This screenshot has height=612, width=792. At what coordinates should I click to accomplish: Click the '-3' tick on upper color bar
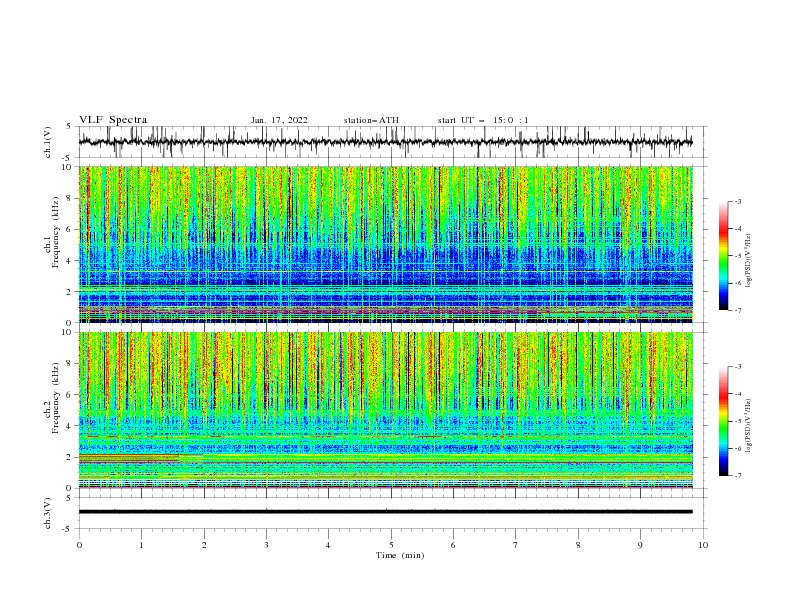pyautogui.click(x=738, y=201)
